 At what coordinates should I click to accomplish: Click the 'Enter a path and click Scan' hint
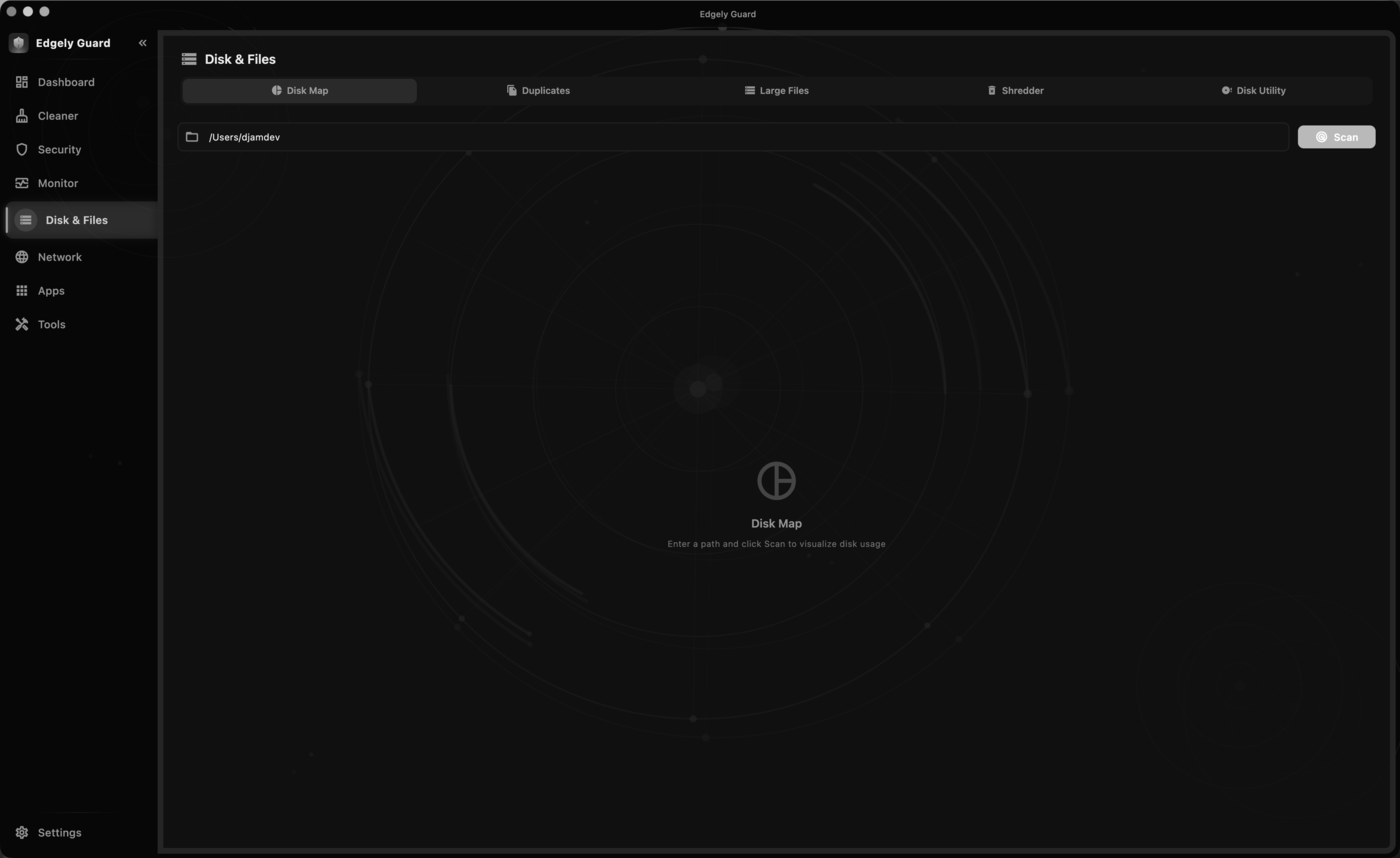click(x=776, y=544)
